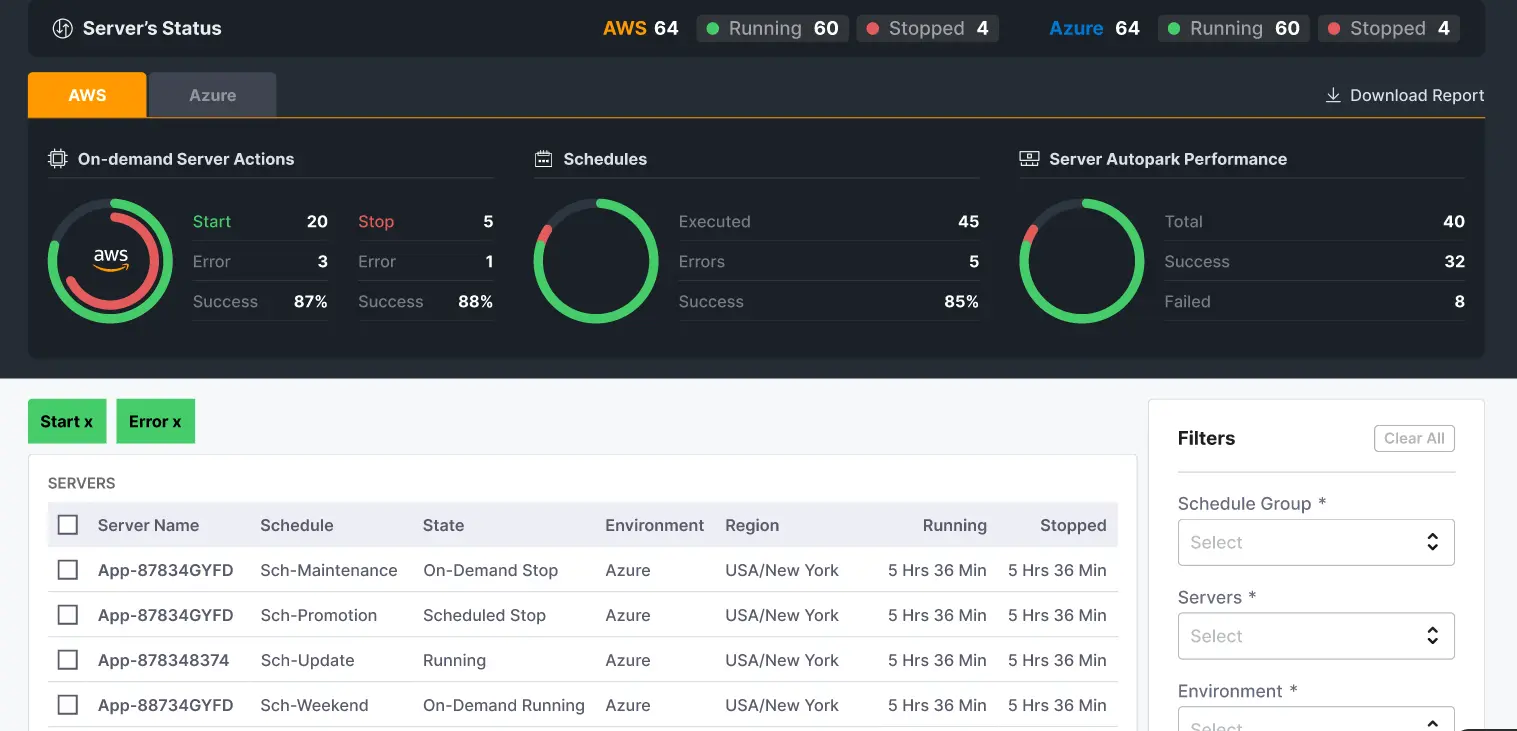
Task: Click the Sch-Weekend schedule cell
Action: point(314,705)
